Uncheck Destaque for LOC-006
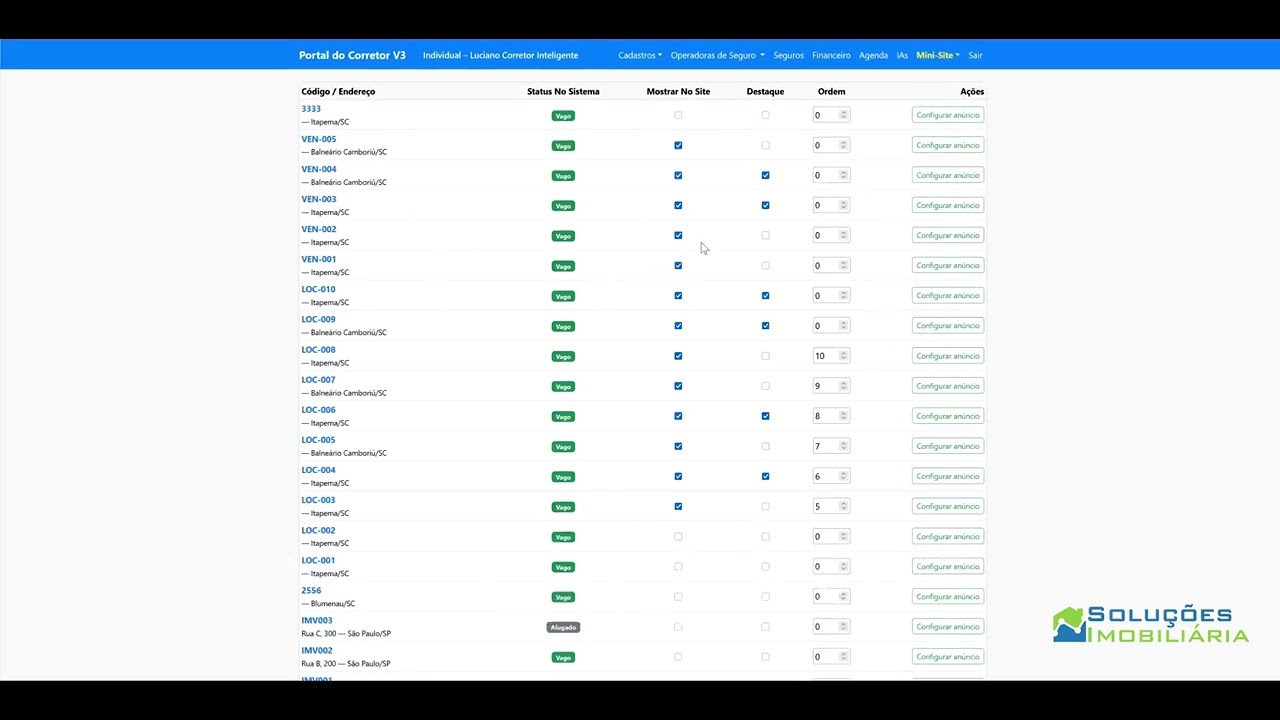The width and height of the screenshot is (1280, 720). (x=765, y=416)
